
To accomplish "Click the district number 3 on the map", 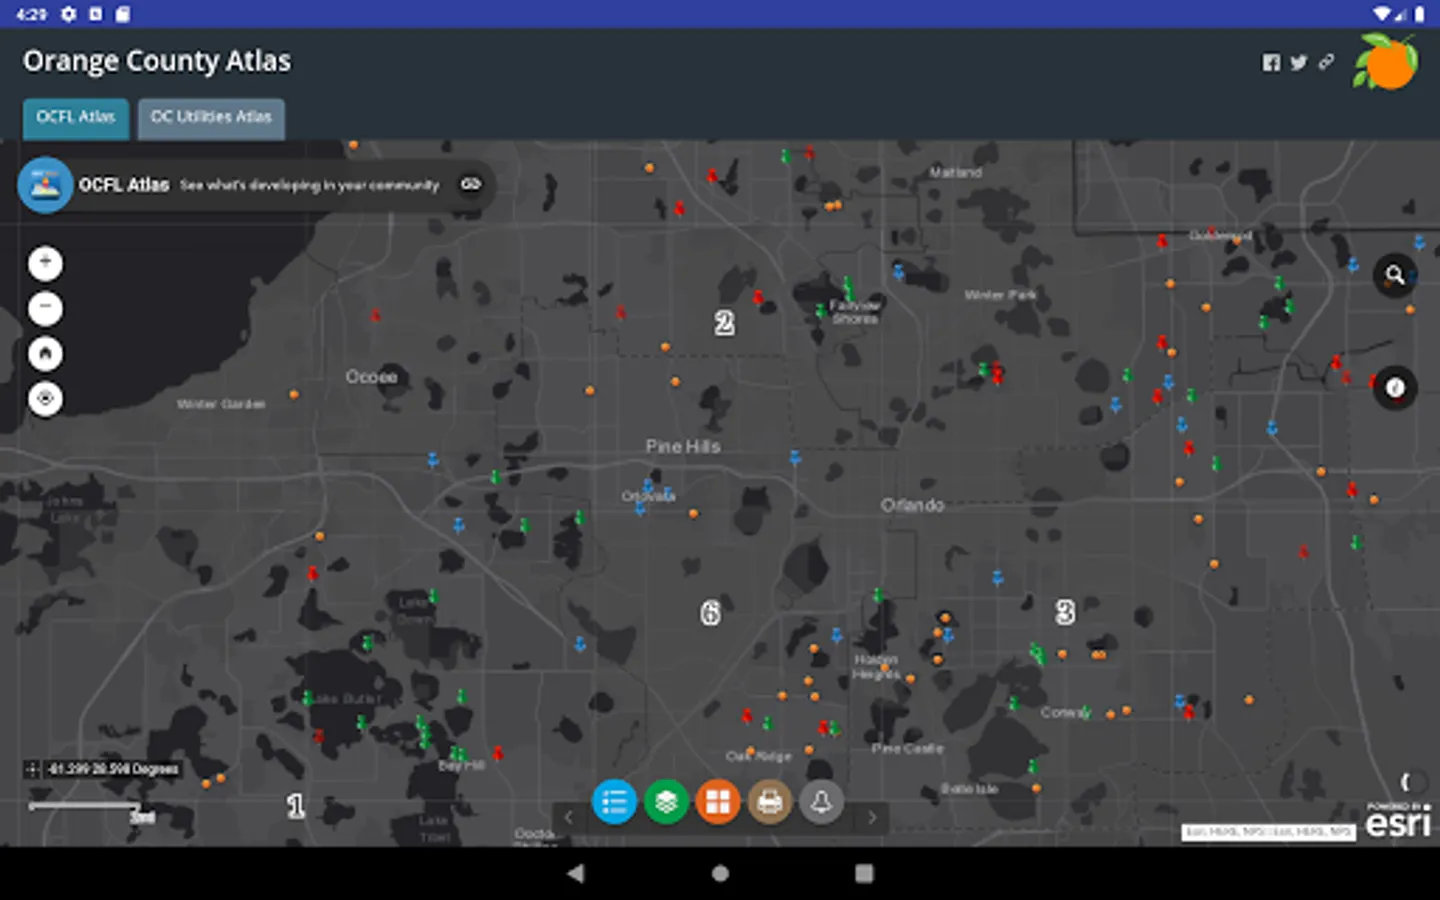I will point(1065,612).
